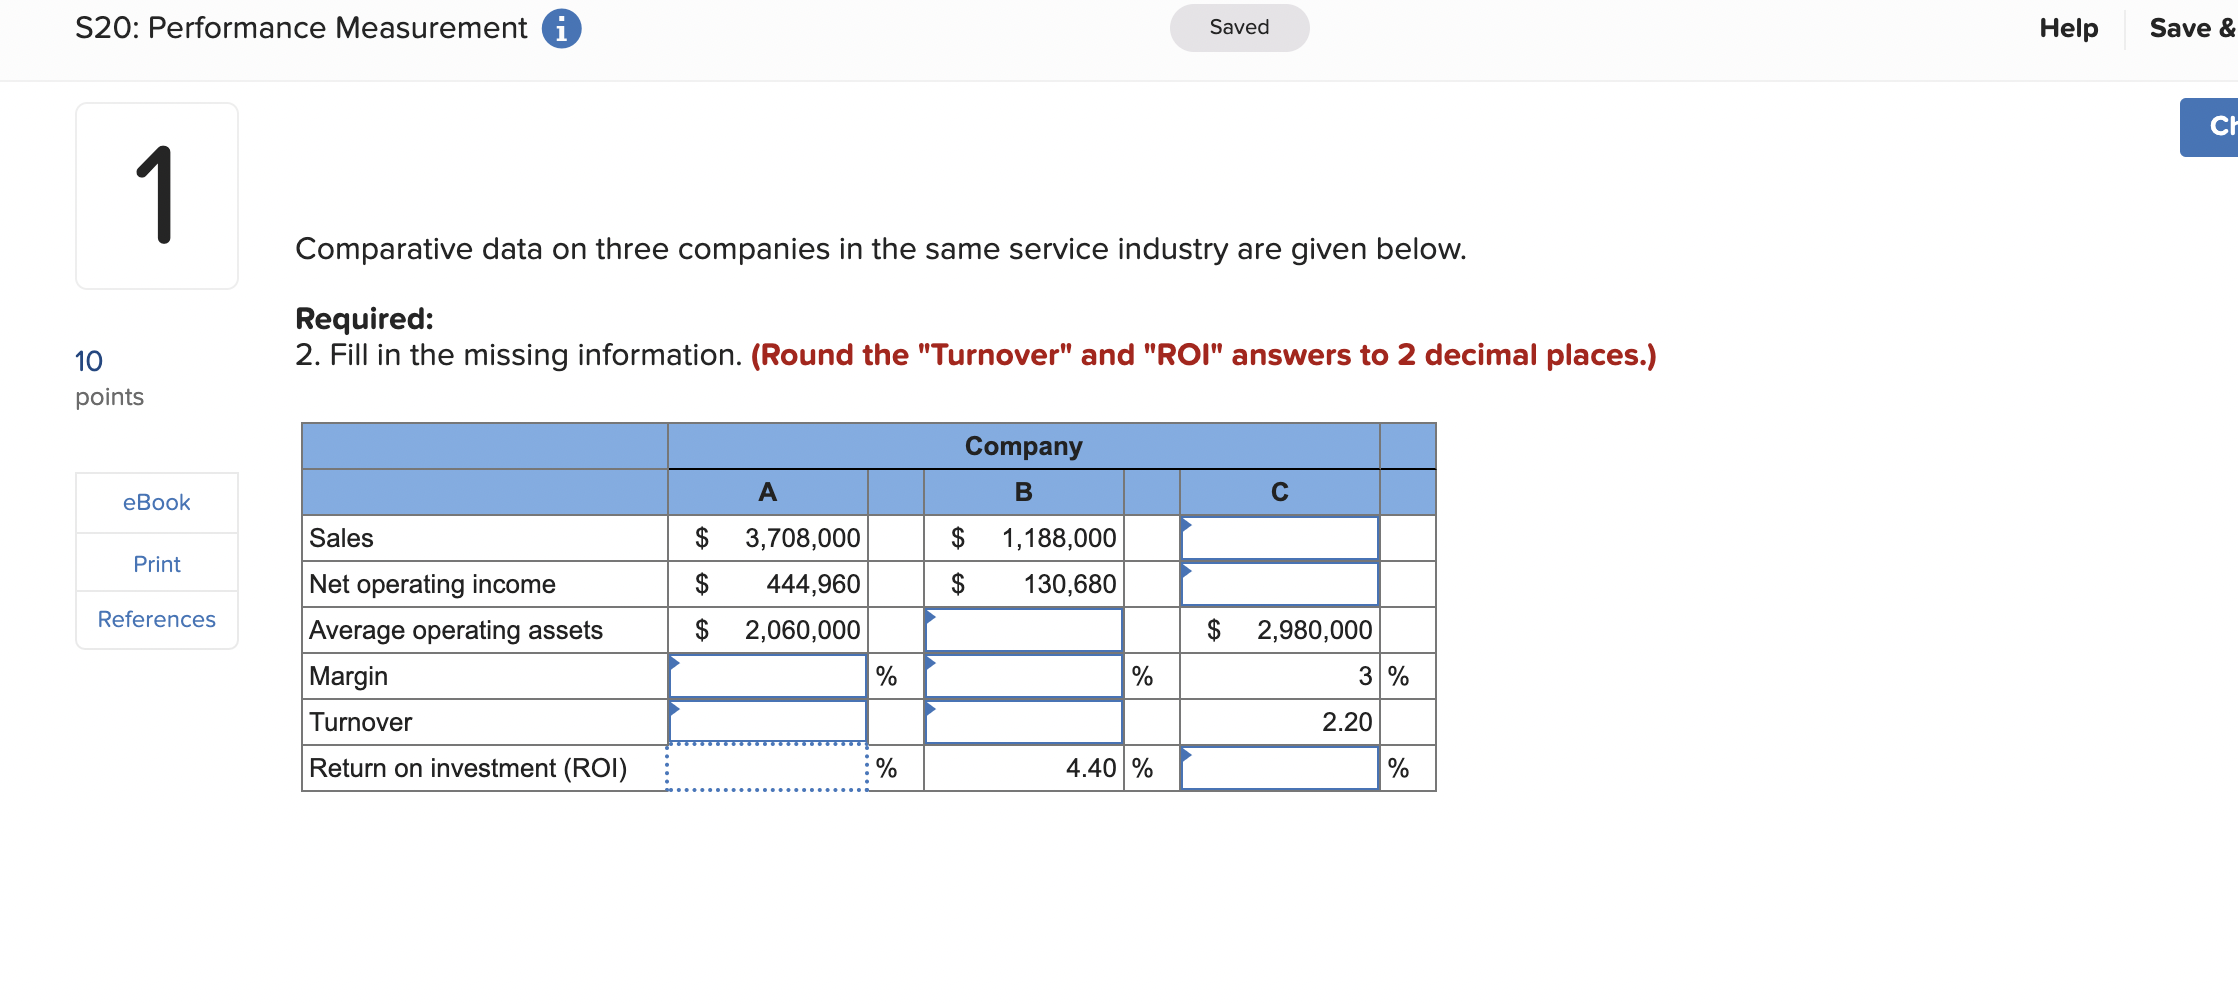Select the Sales input field for Company C
Image resolution: width=2238 pixels, height=1004 pixels.
pyautogui.click(x=1280, y=538)
